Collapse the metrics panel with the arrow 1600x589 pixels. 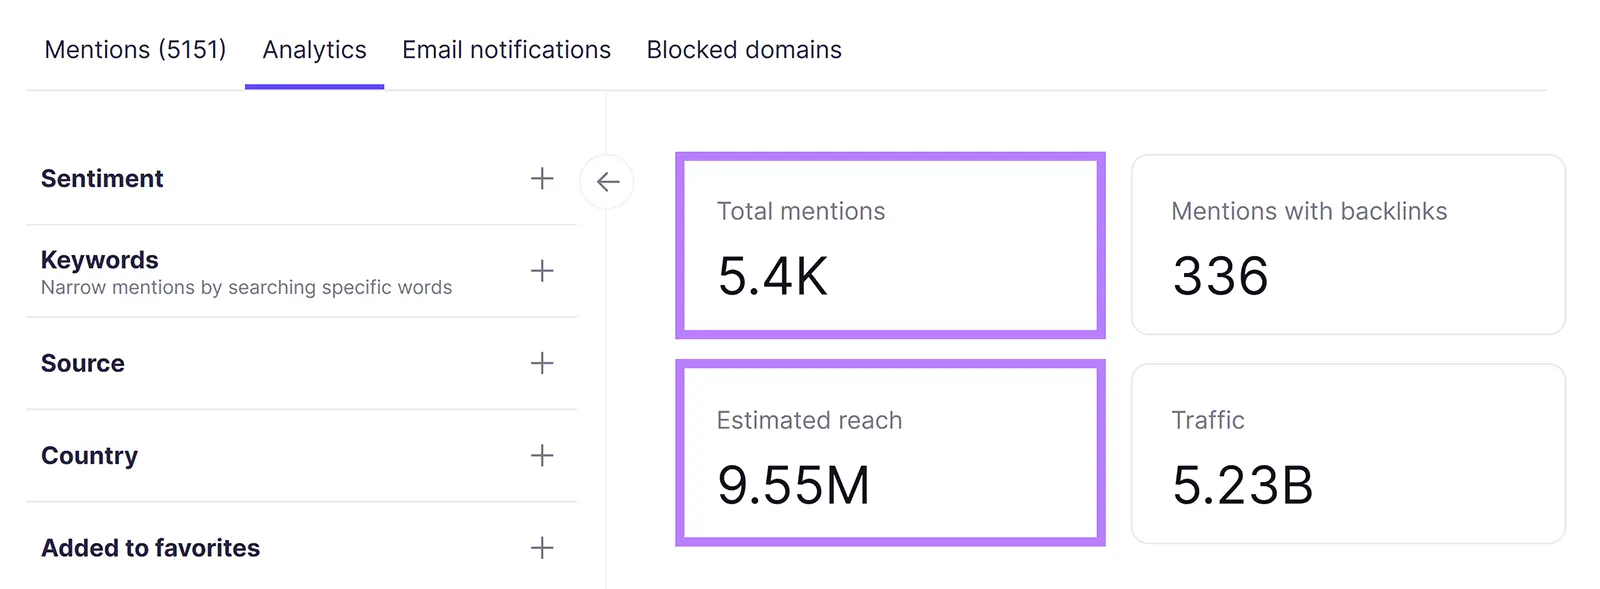(x=607, y=182)
